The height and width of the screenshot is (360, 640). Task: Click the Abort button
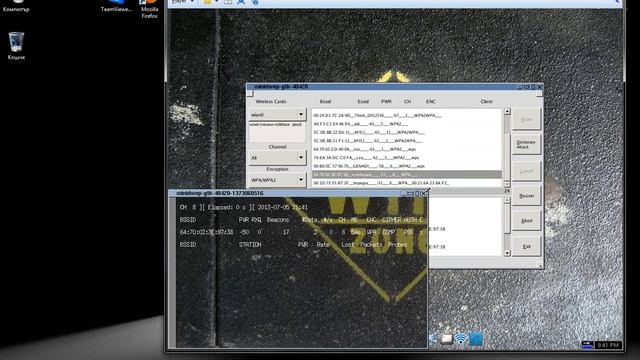click(527, 221)
